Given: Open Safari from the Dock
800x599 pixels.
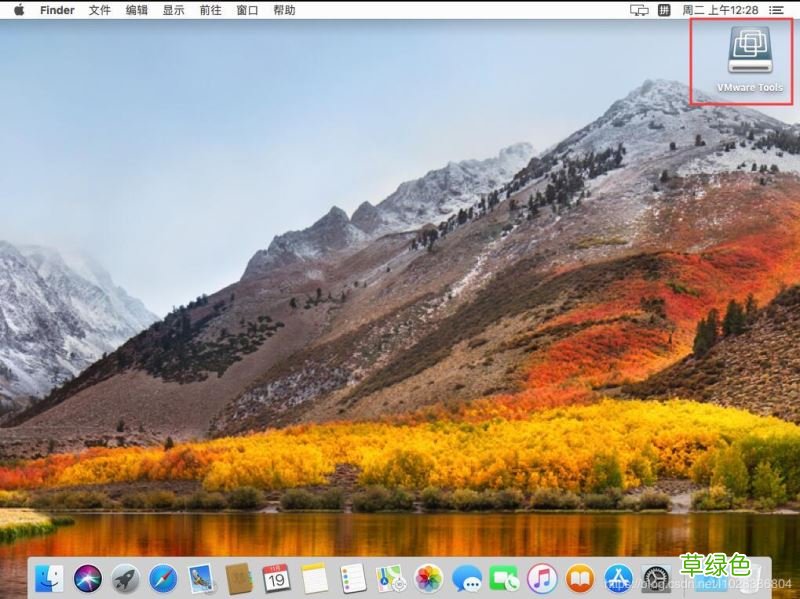Looking at the screenshot, I should (x=162, y=577).
